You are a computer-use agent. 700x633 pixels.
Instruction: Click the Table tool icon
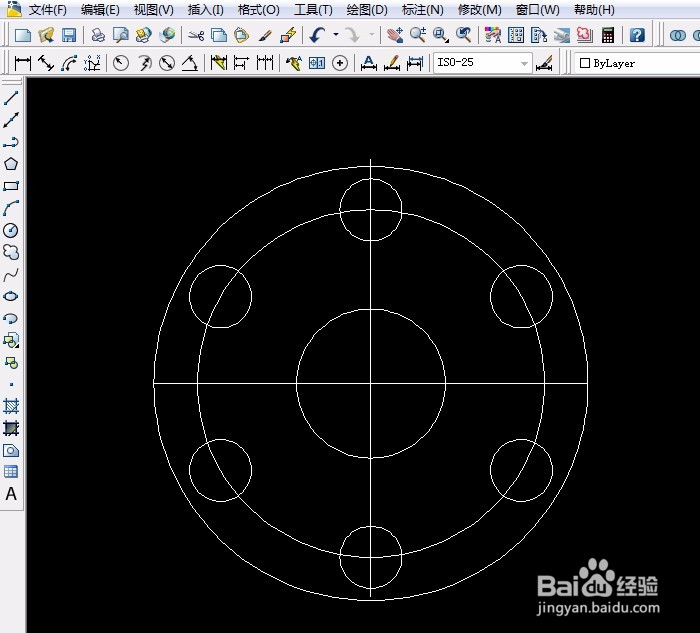11,472
